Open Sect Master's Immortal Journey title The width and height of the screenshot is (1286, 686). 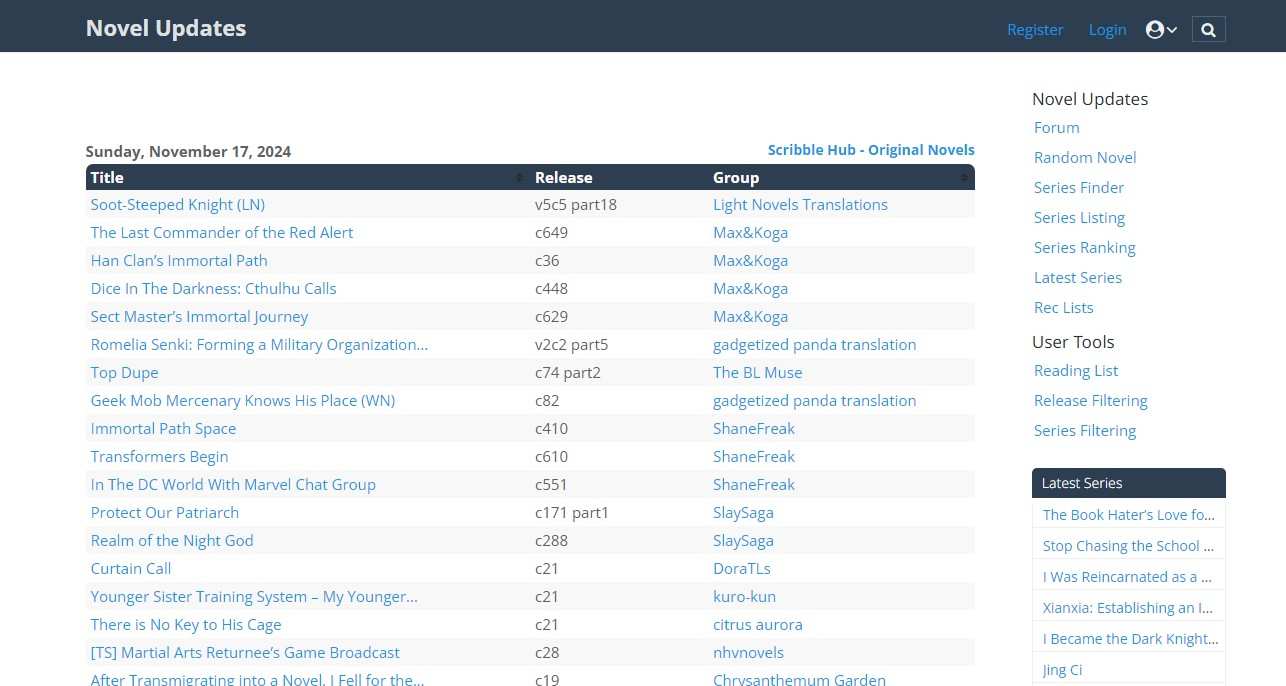tap(200, 317)
